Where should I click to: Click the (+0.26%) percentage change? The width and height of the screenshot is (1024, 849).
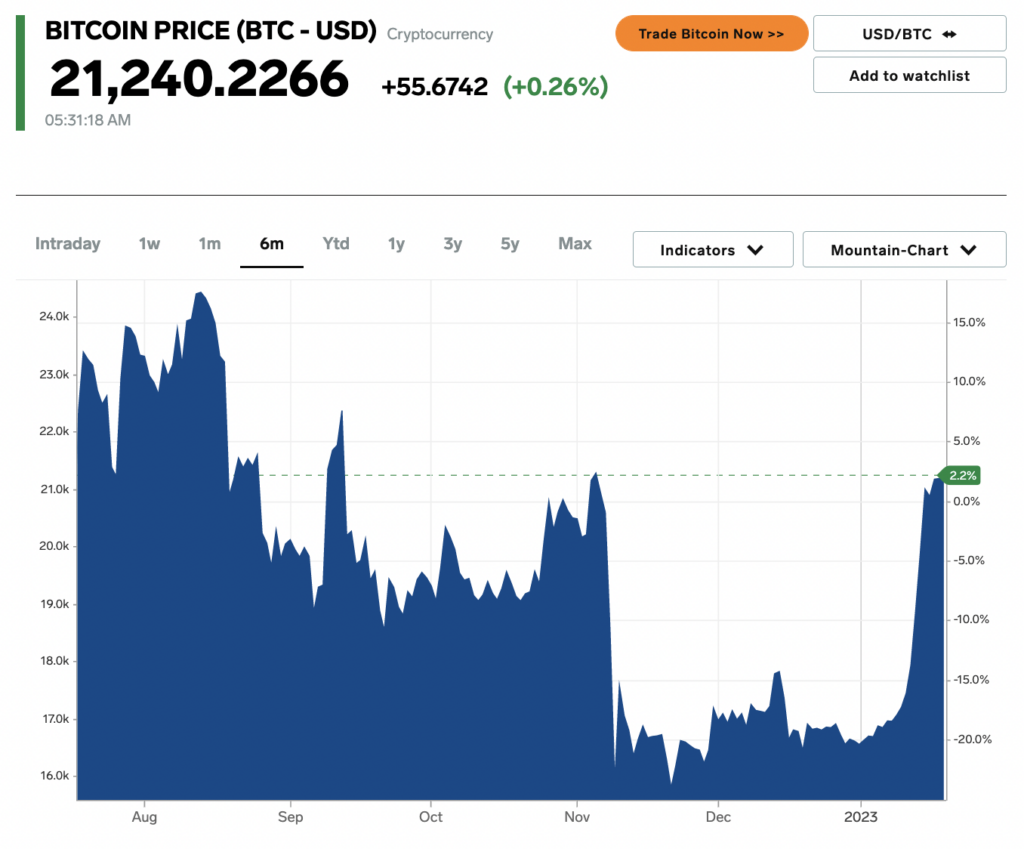556,87
